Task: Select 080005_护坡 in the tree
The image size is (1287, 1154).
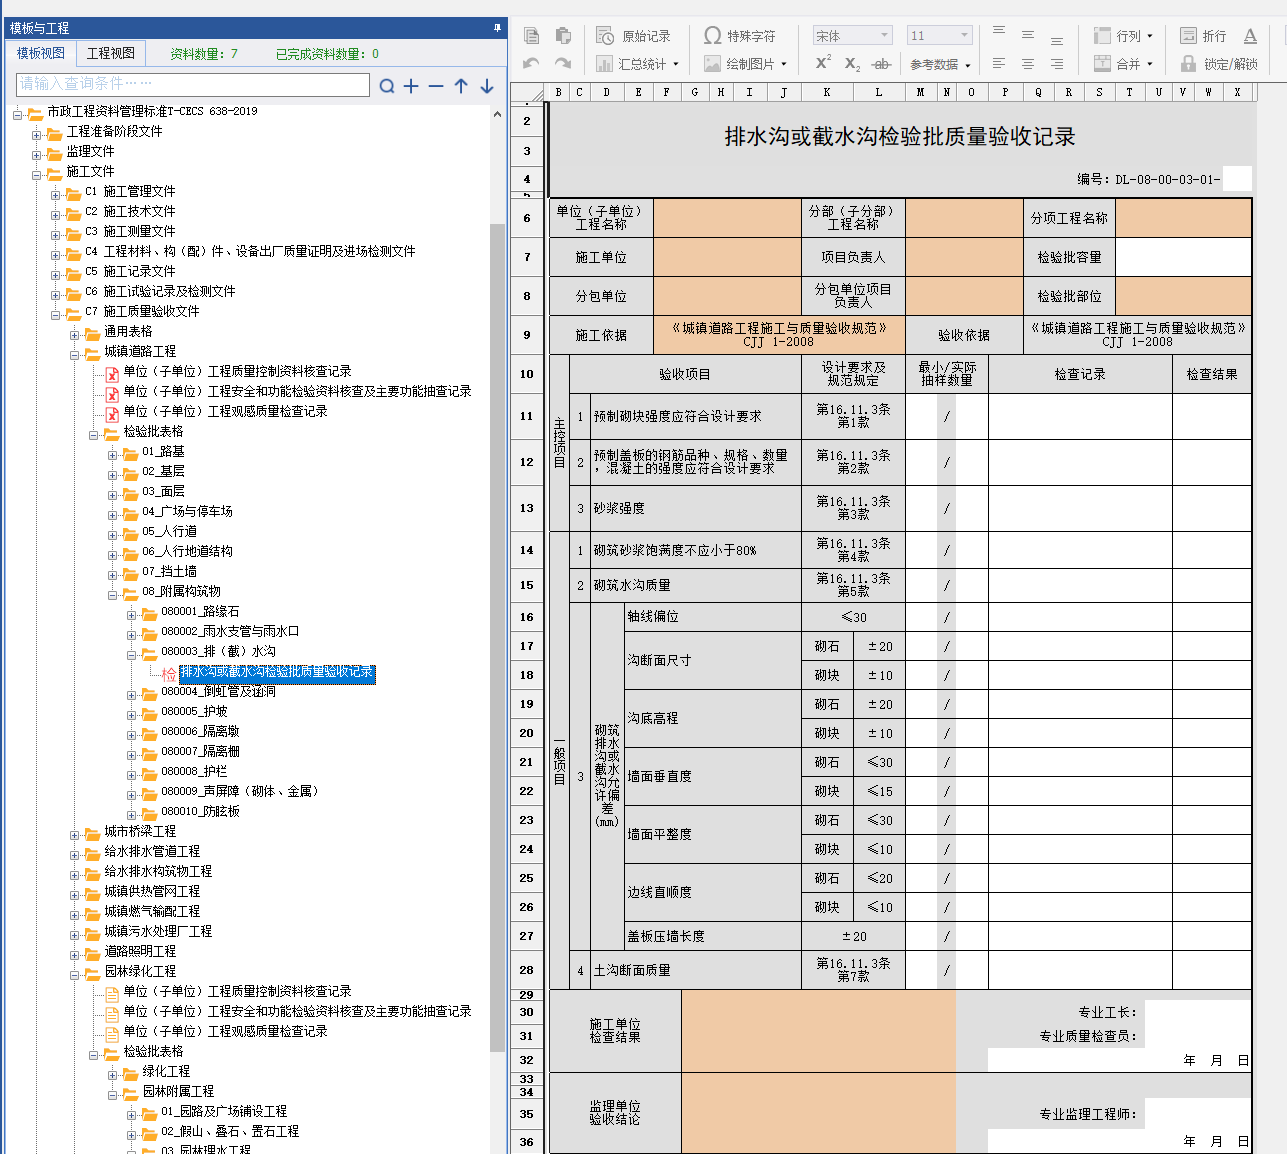Action: click(194, 711)
